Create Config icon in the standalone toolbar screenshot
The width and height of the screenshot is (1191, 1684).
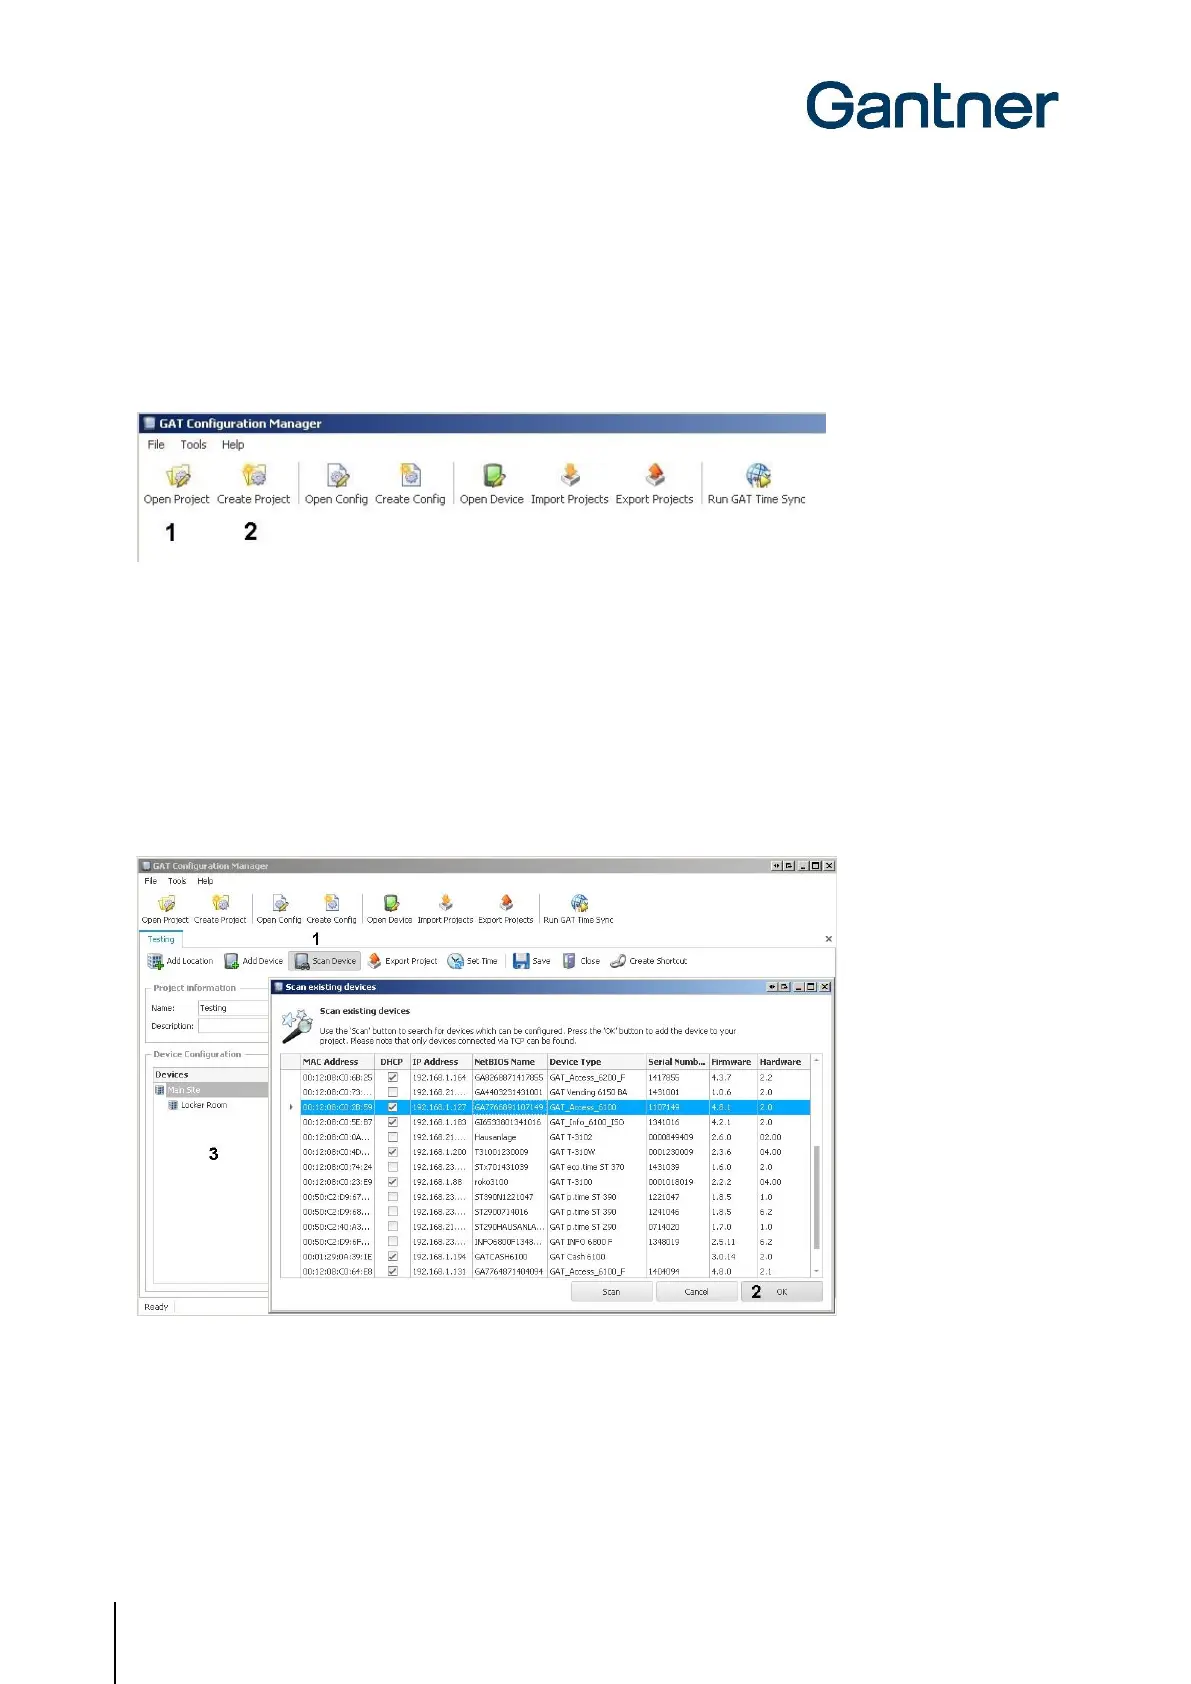(410, 475)
